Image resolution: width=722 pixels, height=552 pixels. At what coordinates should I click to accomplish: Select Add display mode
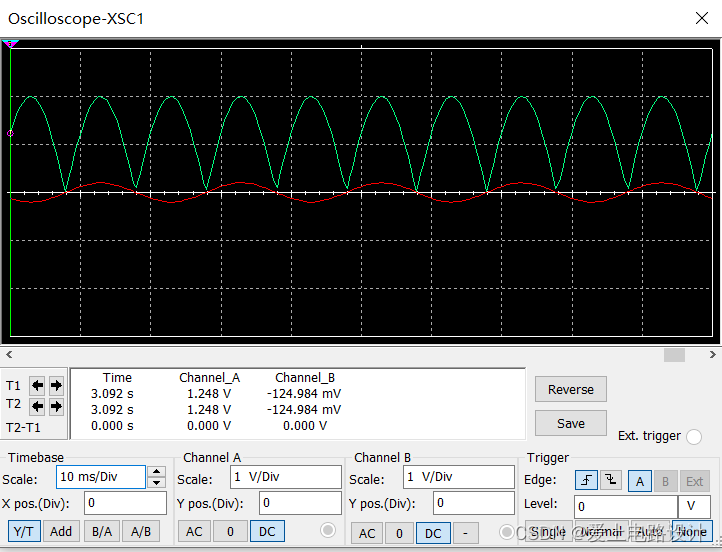point(61,532)
